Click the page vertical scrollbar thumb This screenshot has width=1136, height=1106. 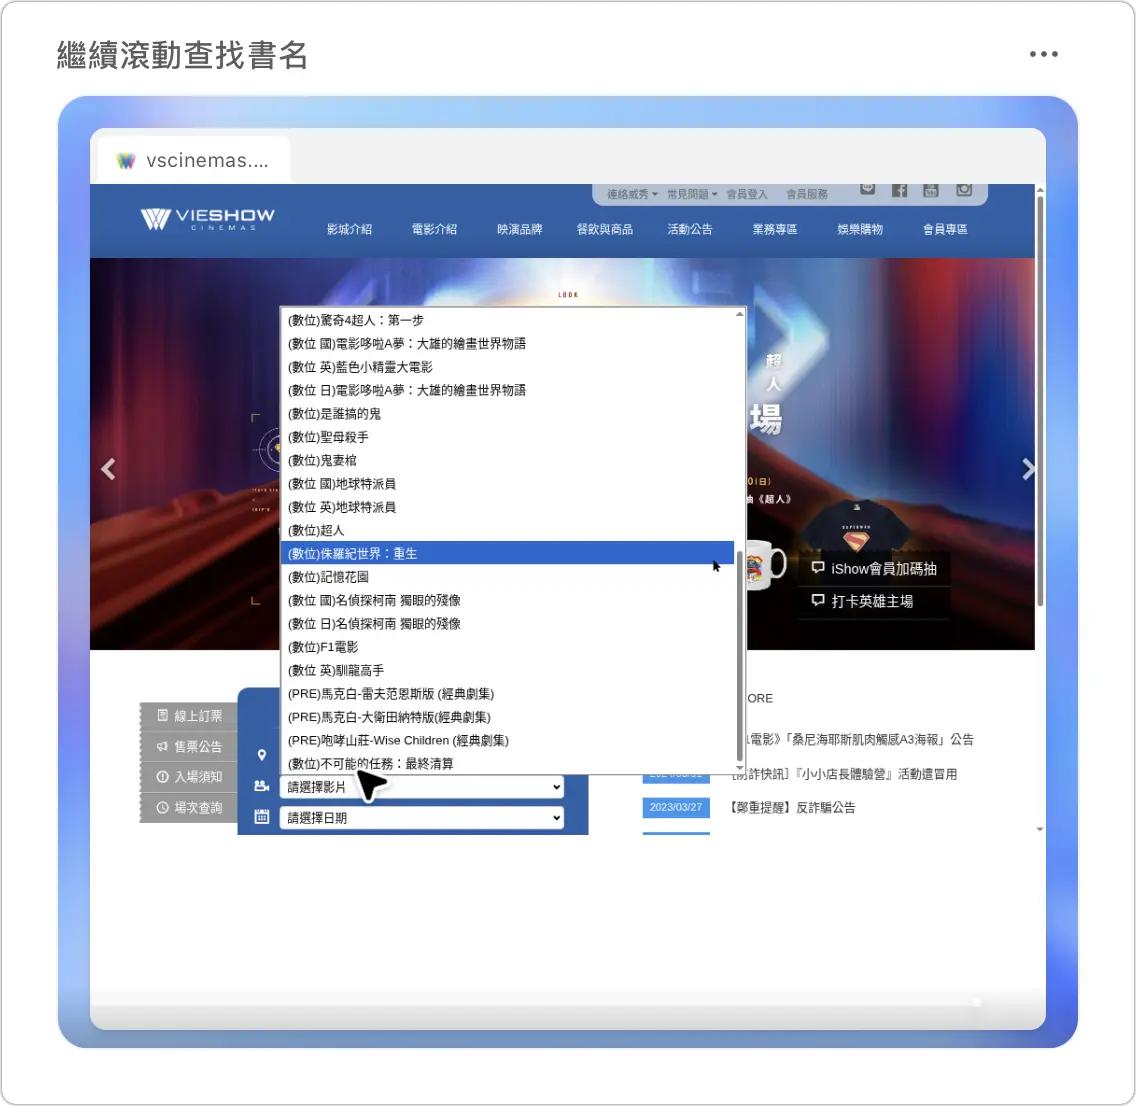1040,400
